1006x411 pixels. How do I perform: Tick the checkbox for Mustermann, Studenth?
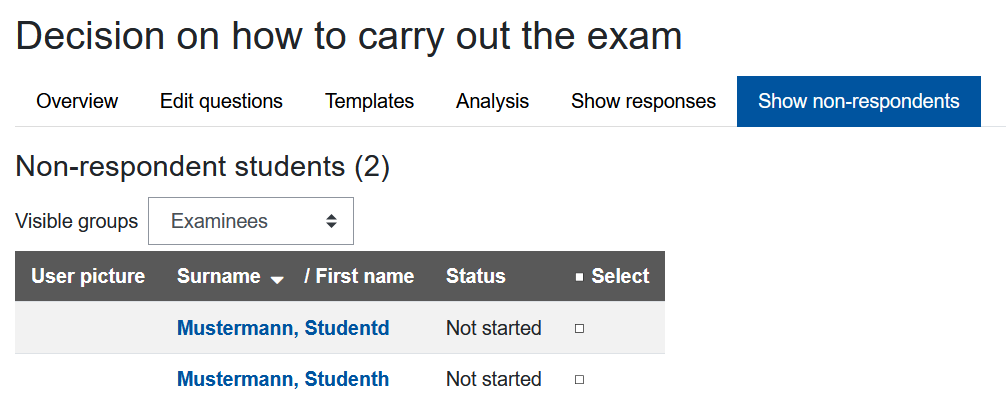(x=580, y=379)
